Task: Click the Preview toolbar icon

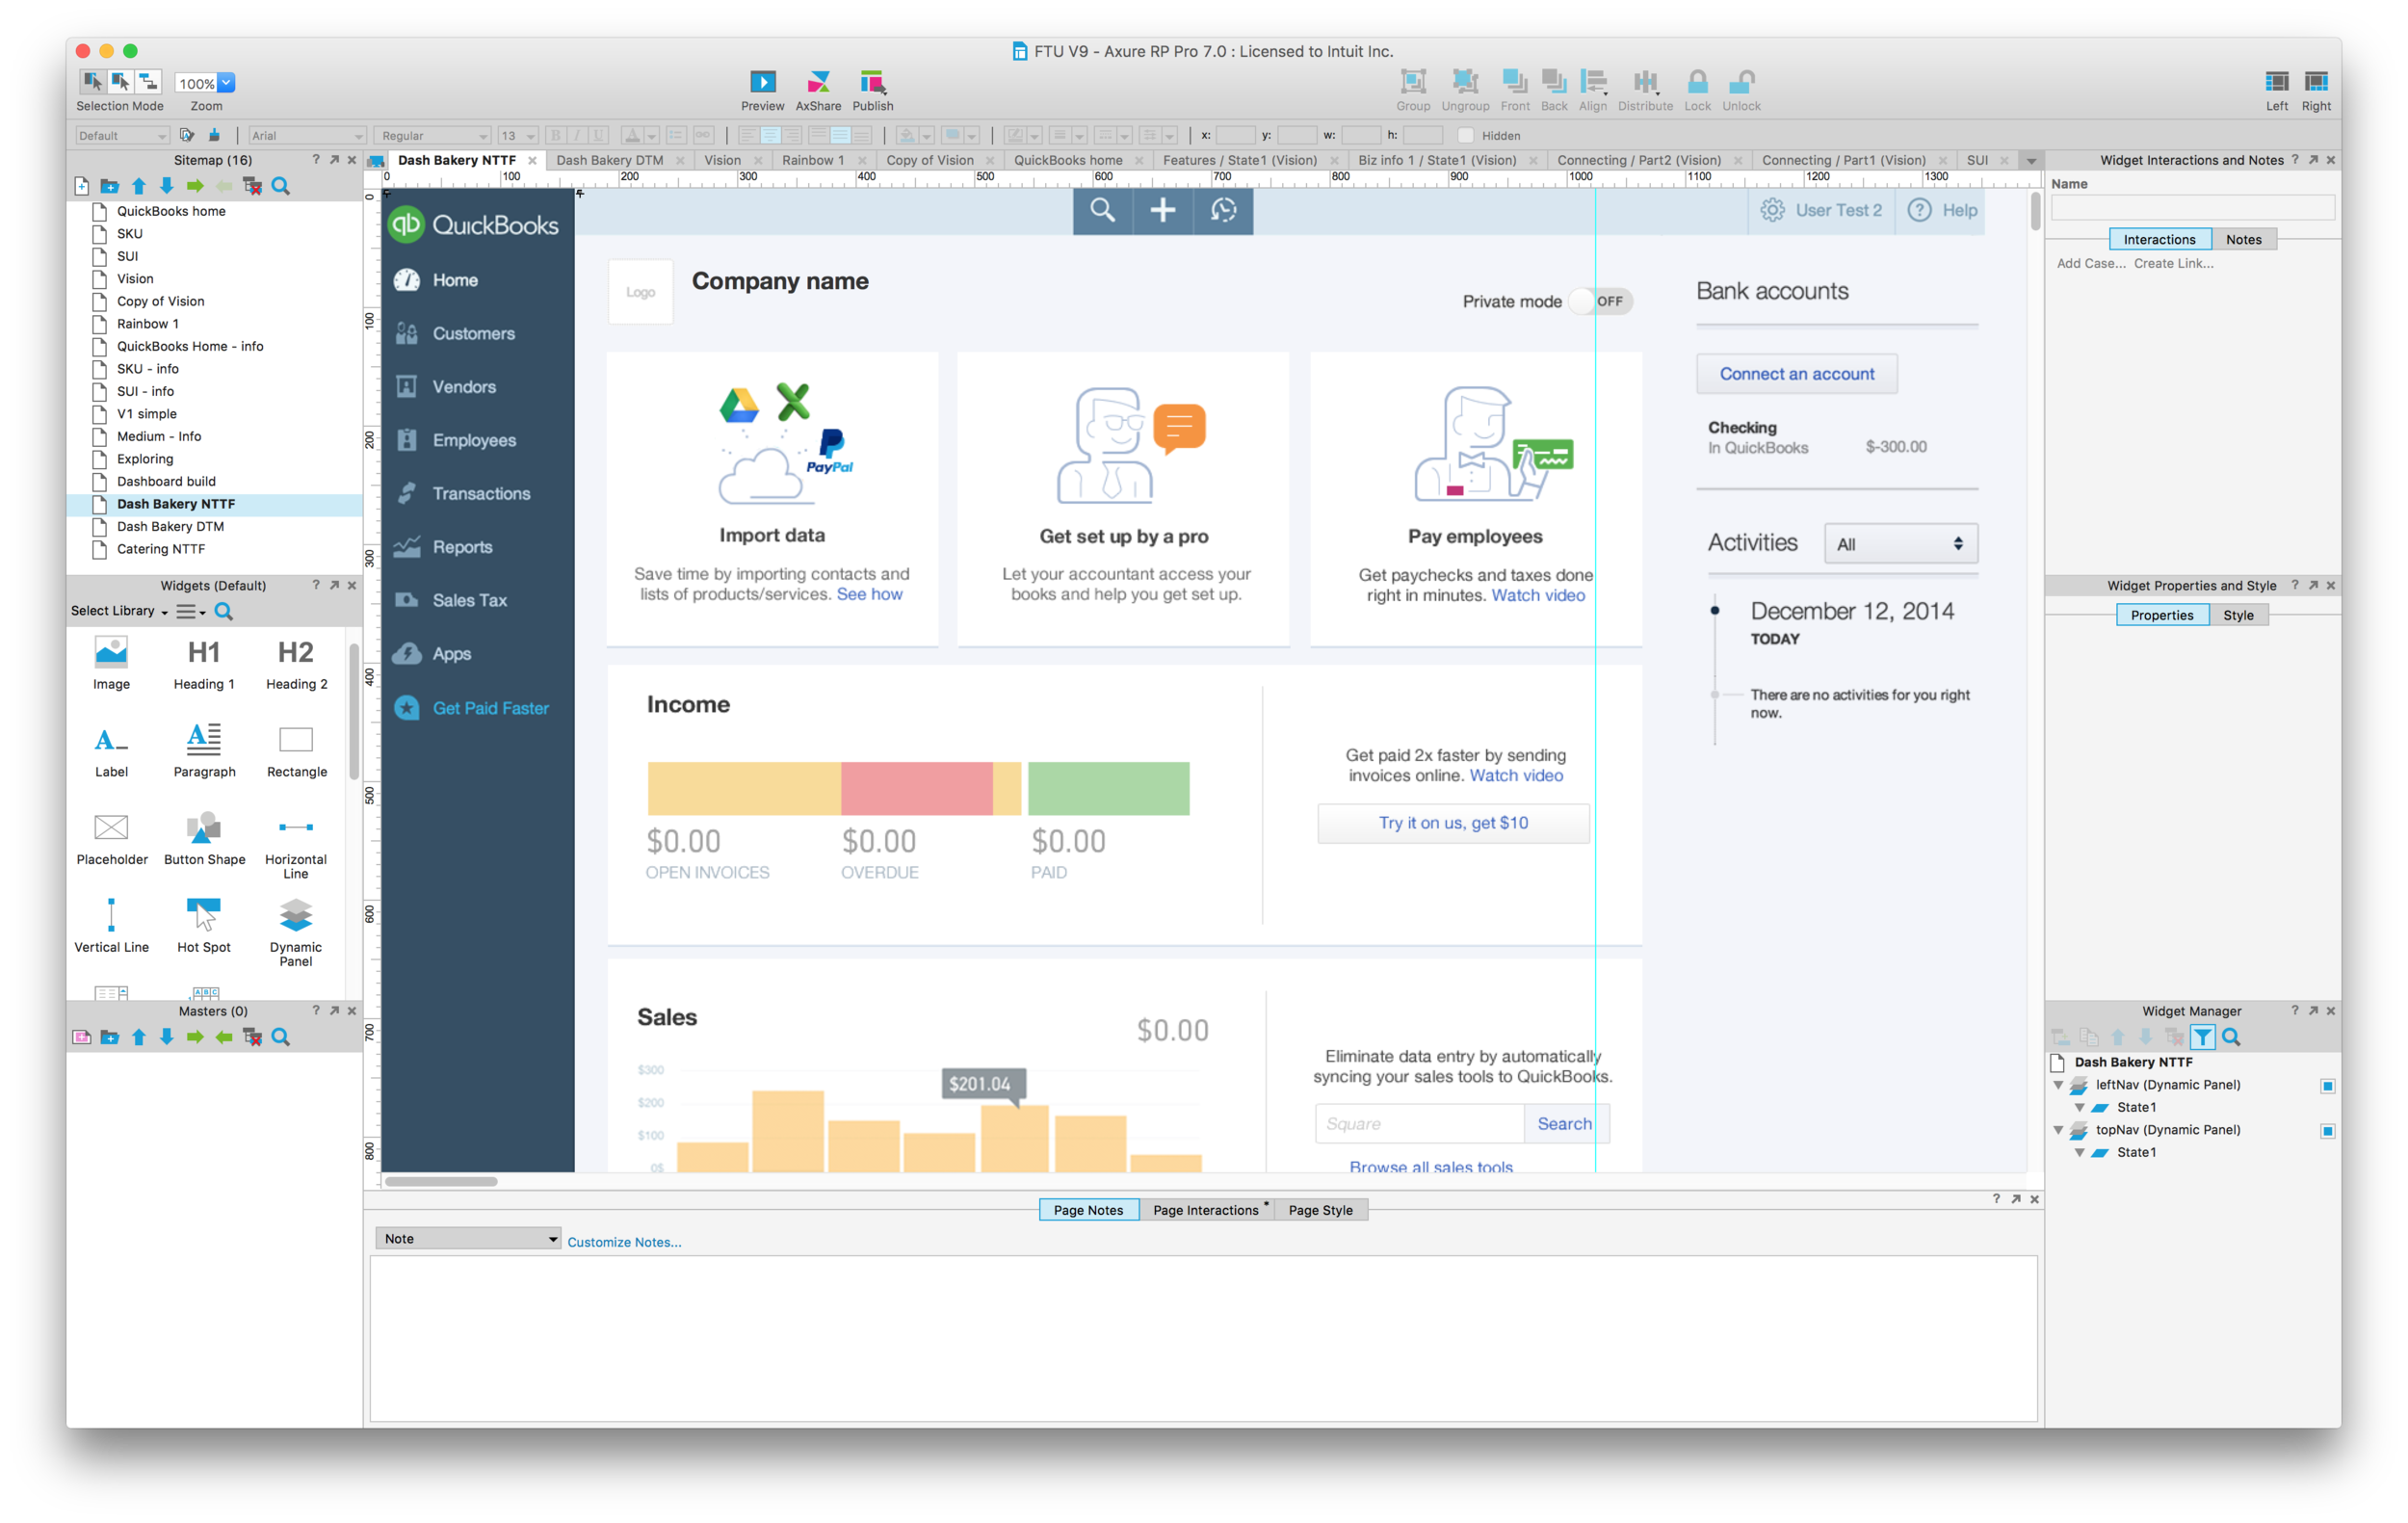Action: pyautogui.click(x=762, y=81)
